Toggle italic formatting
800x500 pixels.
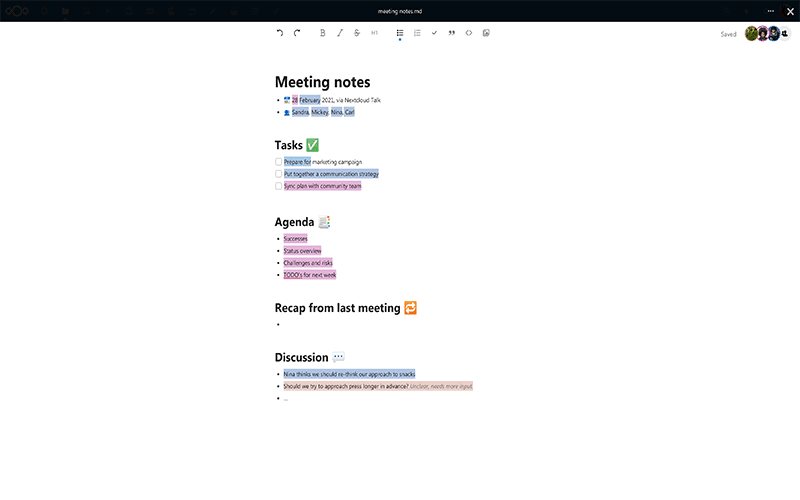click(340, 33)
